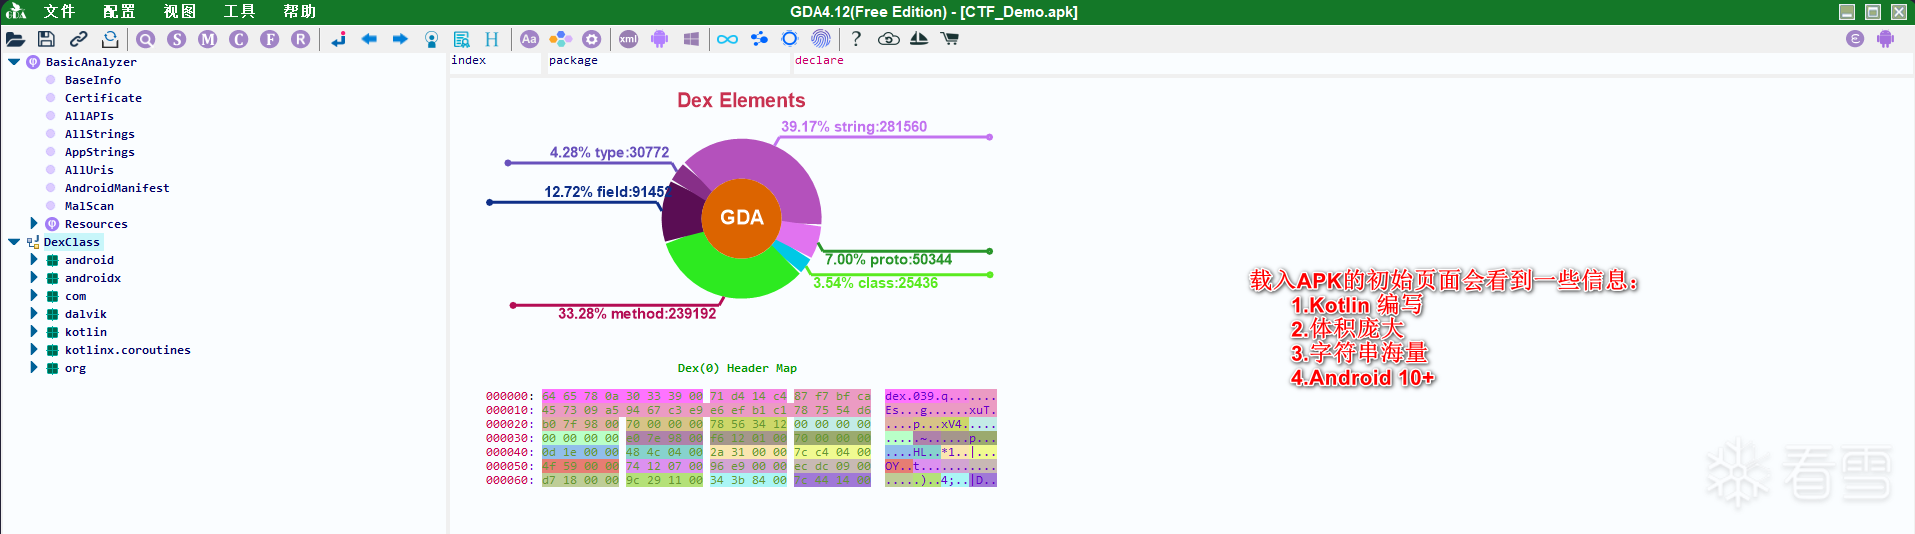Screen dimensions: 1915x534
Task: Click the entry point jump arrow icon
Action: [339, 39]
